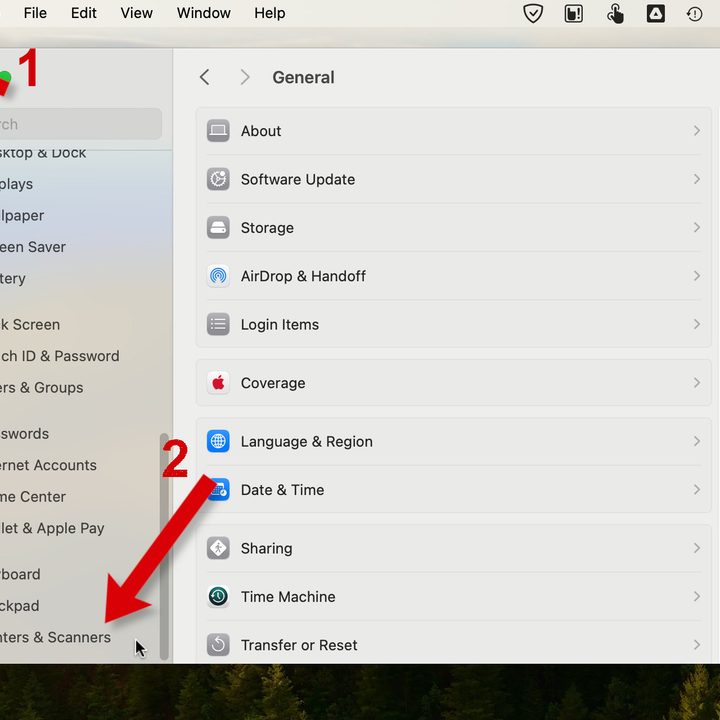
Task: Go back with the left chevron
Action: pyautogui.click(x=205, y=77)
